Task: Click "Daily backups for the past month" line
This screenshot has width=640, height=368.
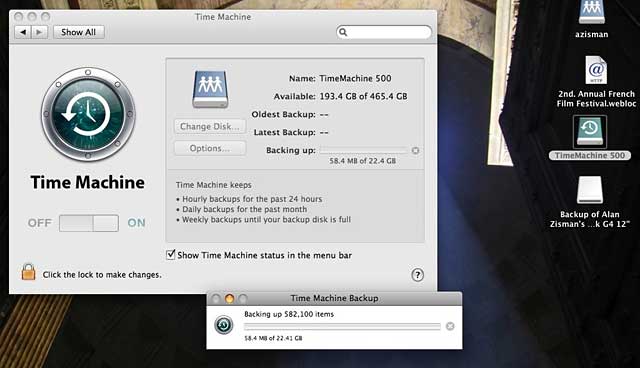Action: coord(244,209)
